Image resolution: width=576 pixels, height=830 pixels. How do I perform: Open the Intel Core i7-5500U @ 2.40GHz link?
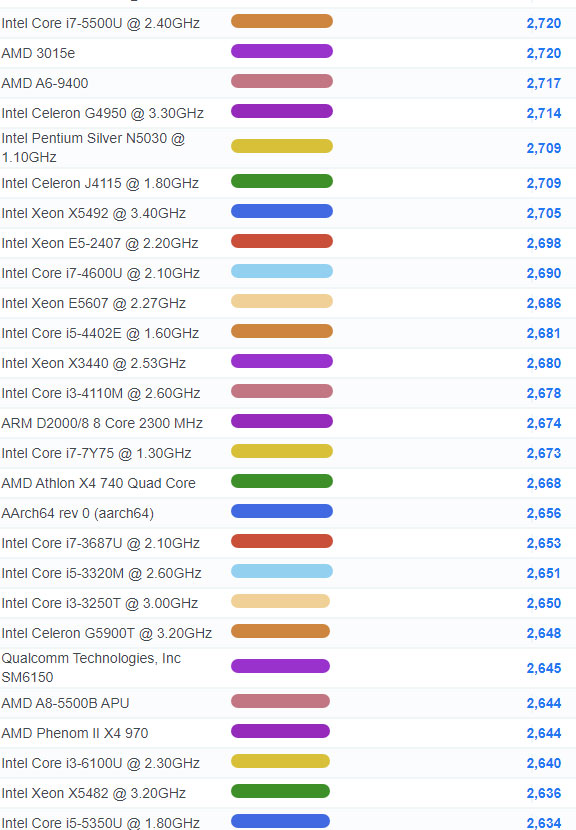[x=101, y=23]
